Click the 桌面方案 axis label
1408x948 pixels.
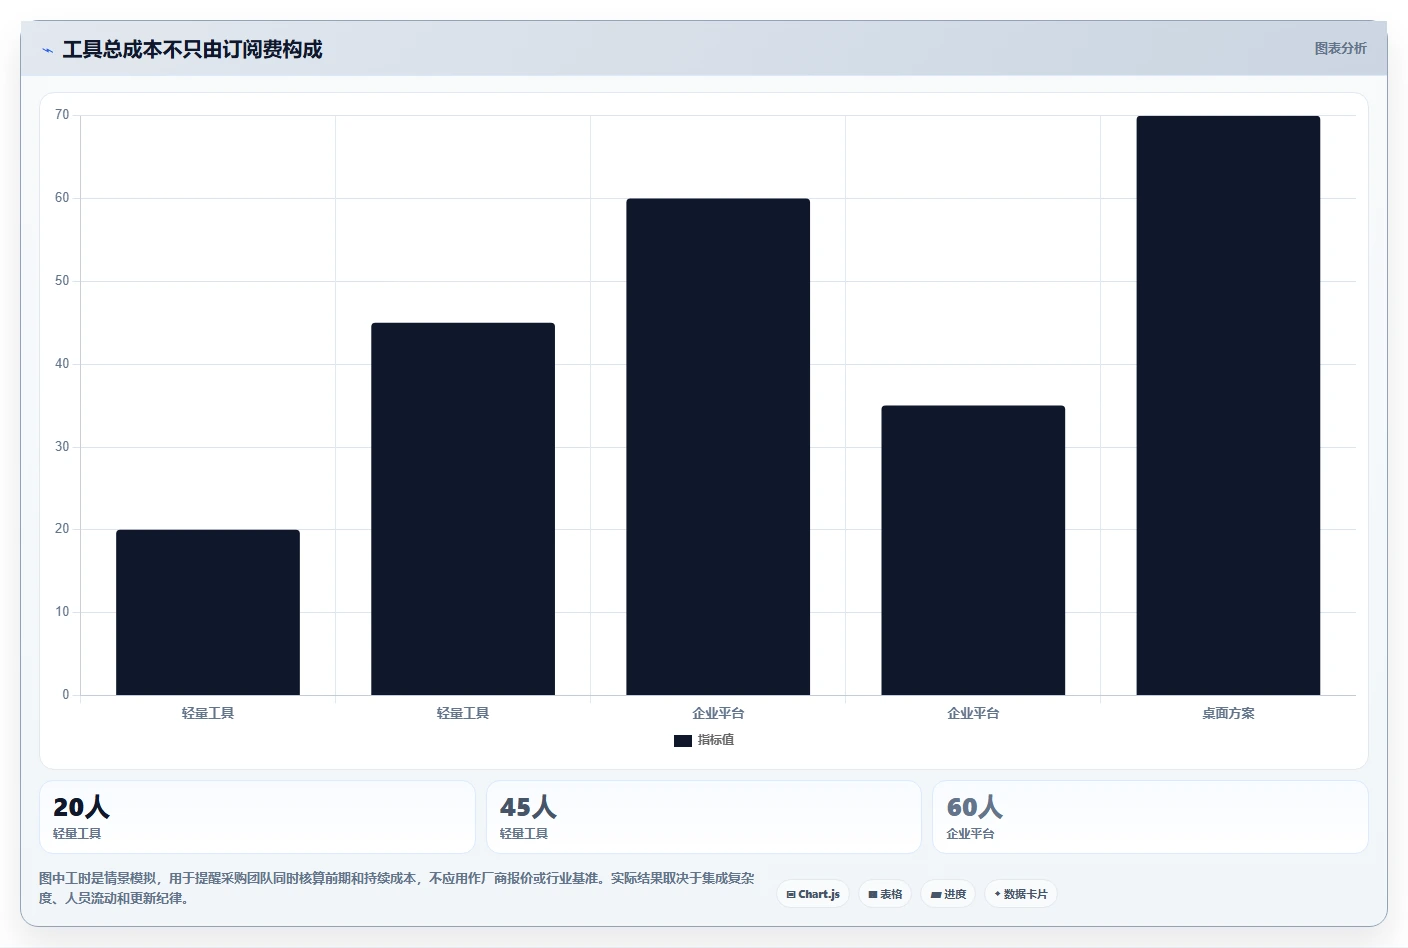click(1228, 713)
